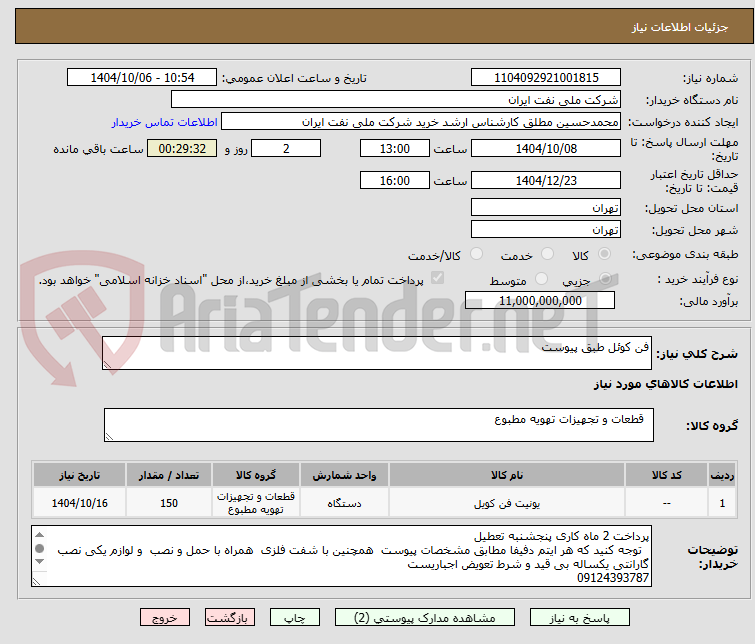This screenshot has height=644, width=755.
Task: Click the buyer name field شرکت ملی نفت ایران
Action: pyautogui.click(x=396, y=100)
